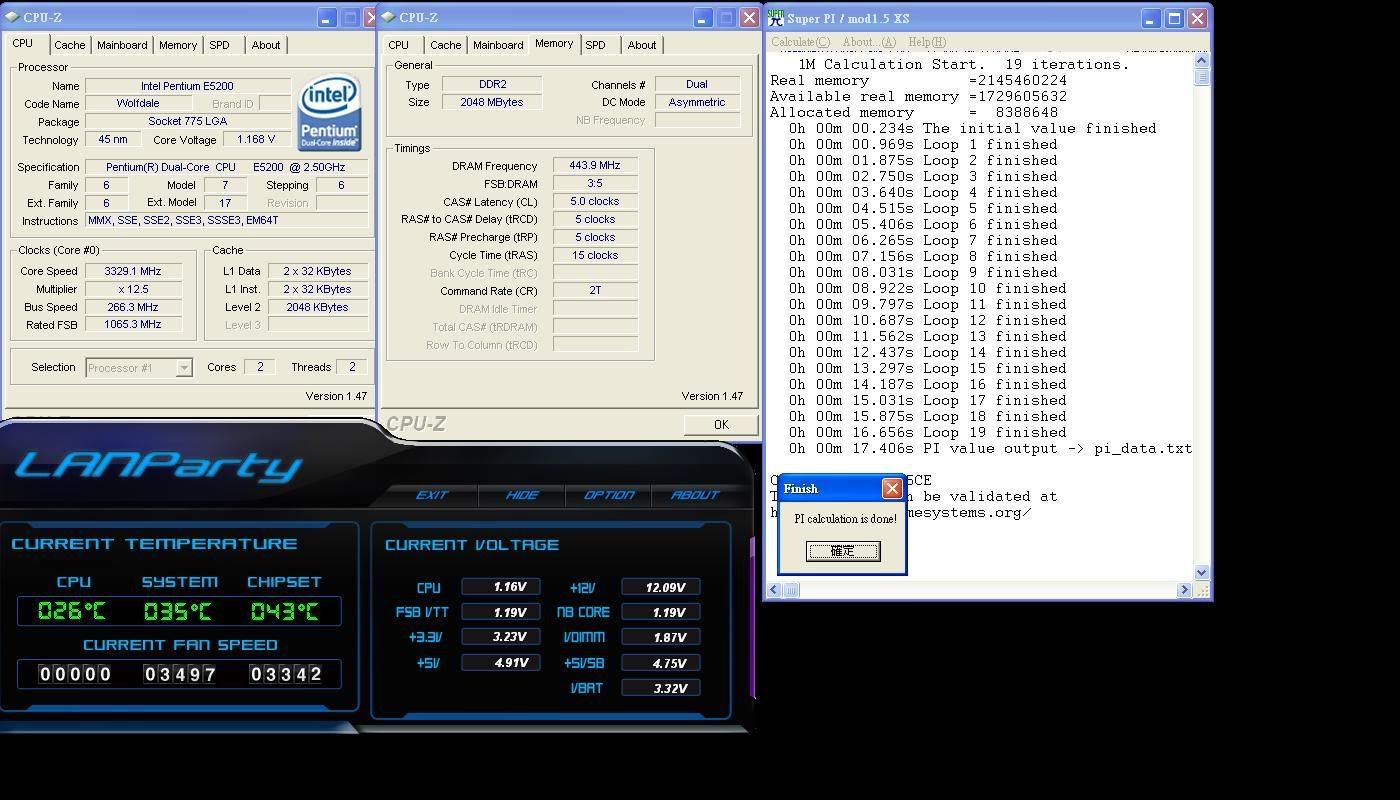Open the Processor #1 selection dropdown
Screen dimensions: 1400x800
[184, 368]
